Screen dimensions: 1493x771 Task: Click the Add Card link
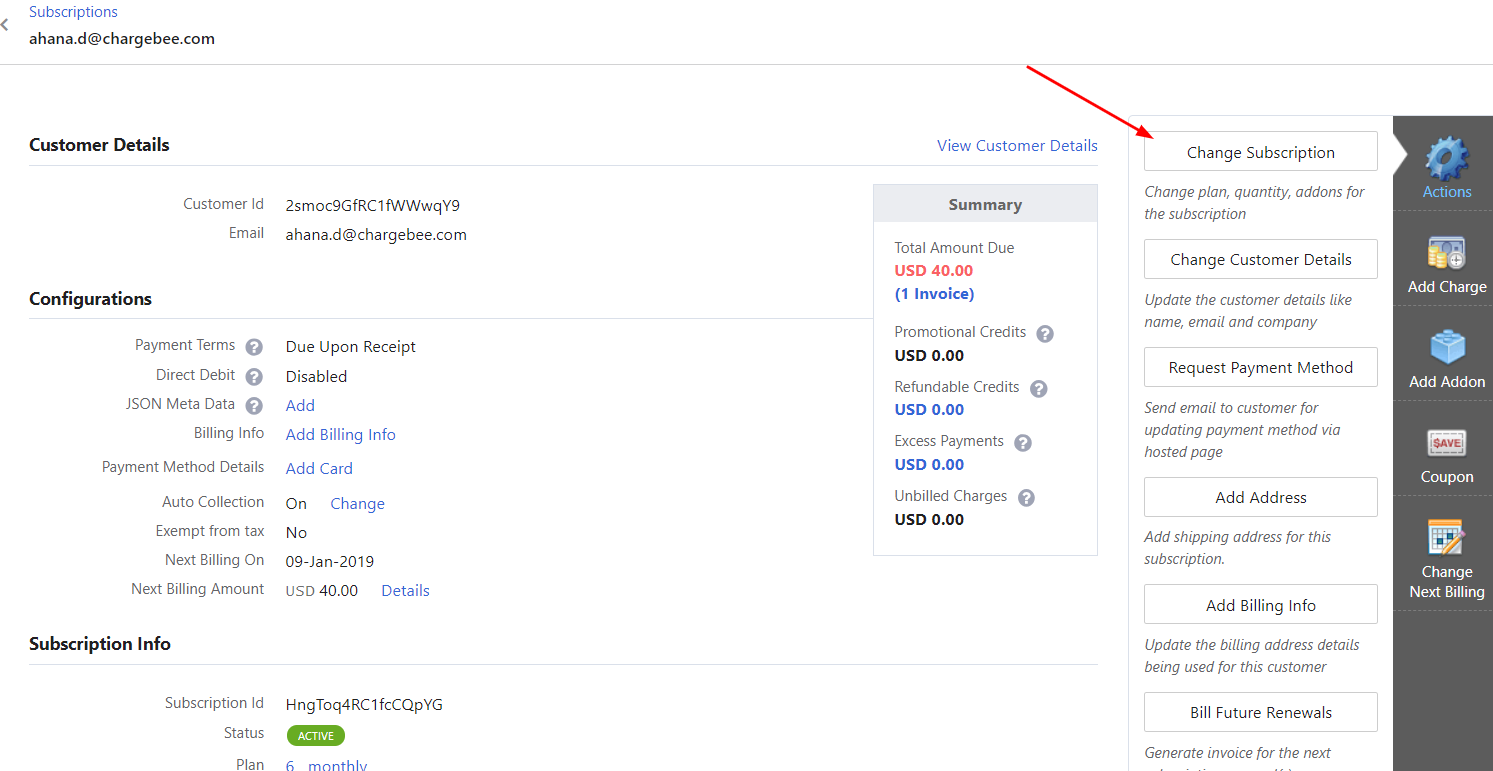(x=319, y=469)
